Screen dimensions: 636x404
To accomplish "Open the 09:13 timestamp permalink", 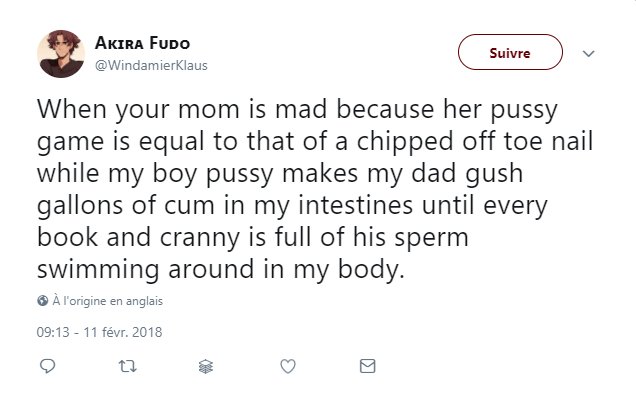I will pos(55,331).
